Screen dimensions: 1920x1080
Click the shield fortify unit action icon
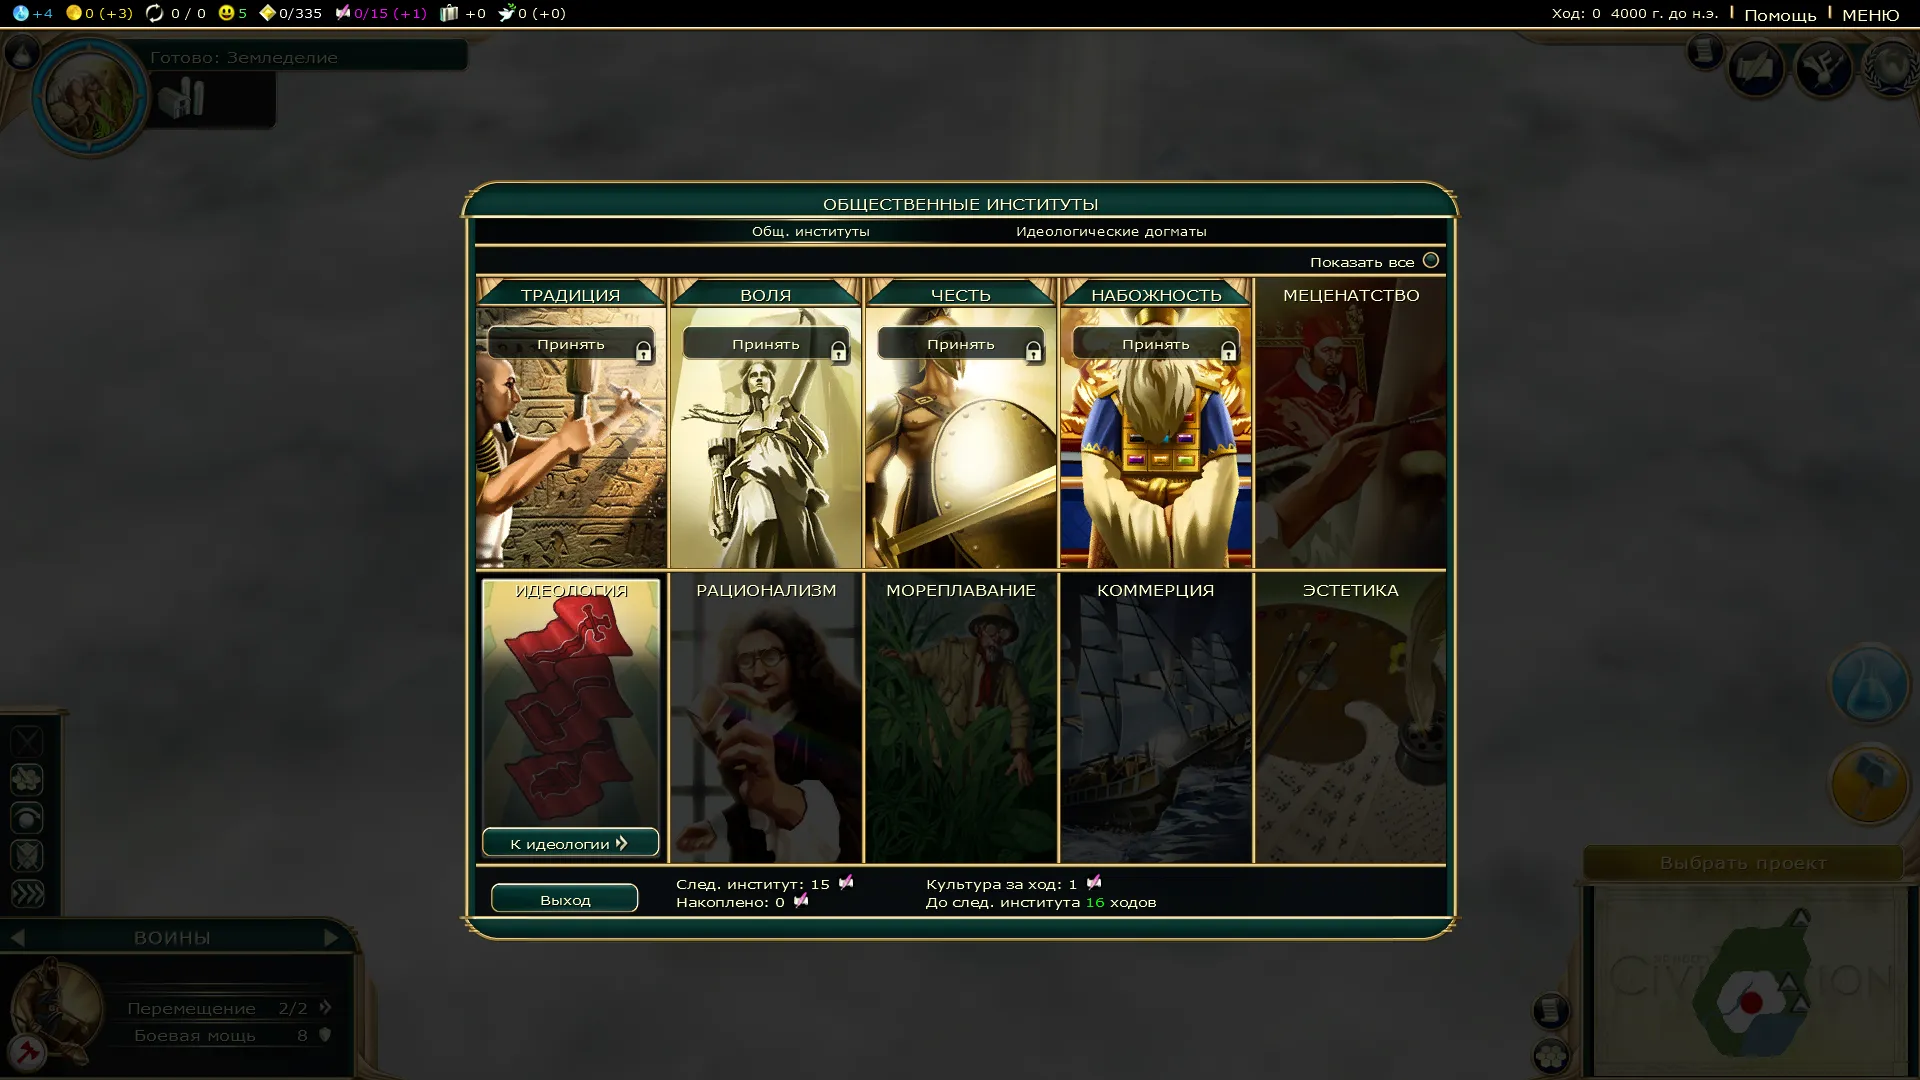(27, 856)
